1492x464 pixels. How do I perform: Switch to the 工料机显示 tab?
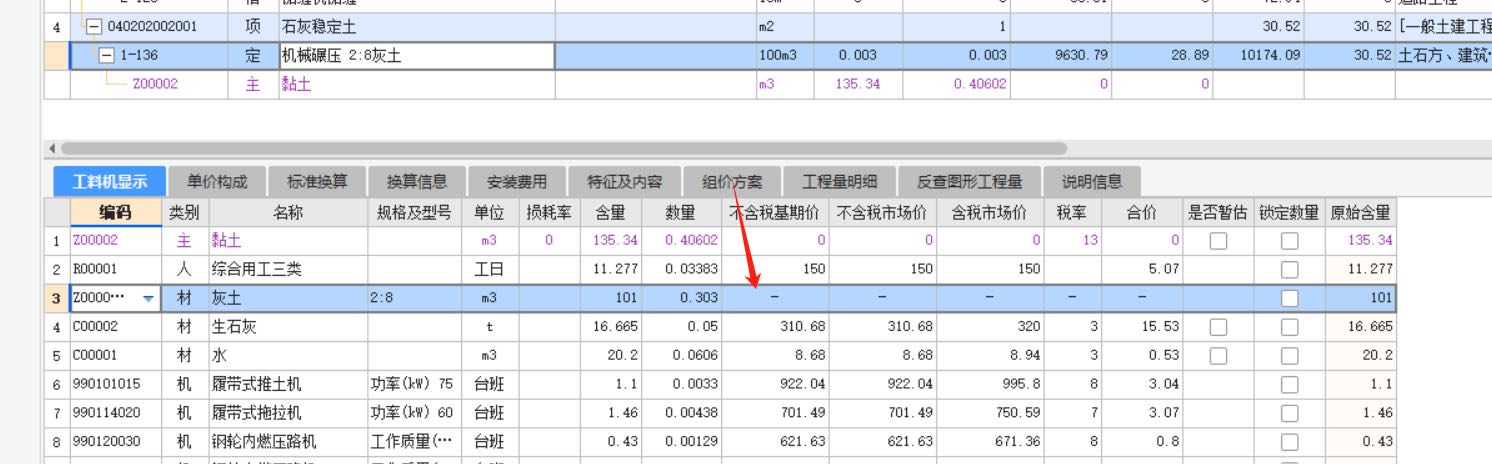pyautogui.click(x=110, y=182)
